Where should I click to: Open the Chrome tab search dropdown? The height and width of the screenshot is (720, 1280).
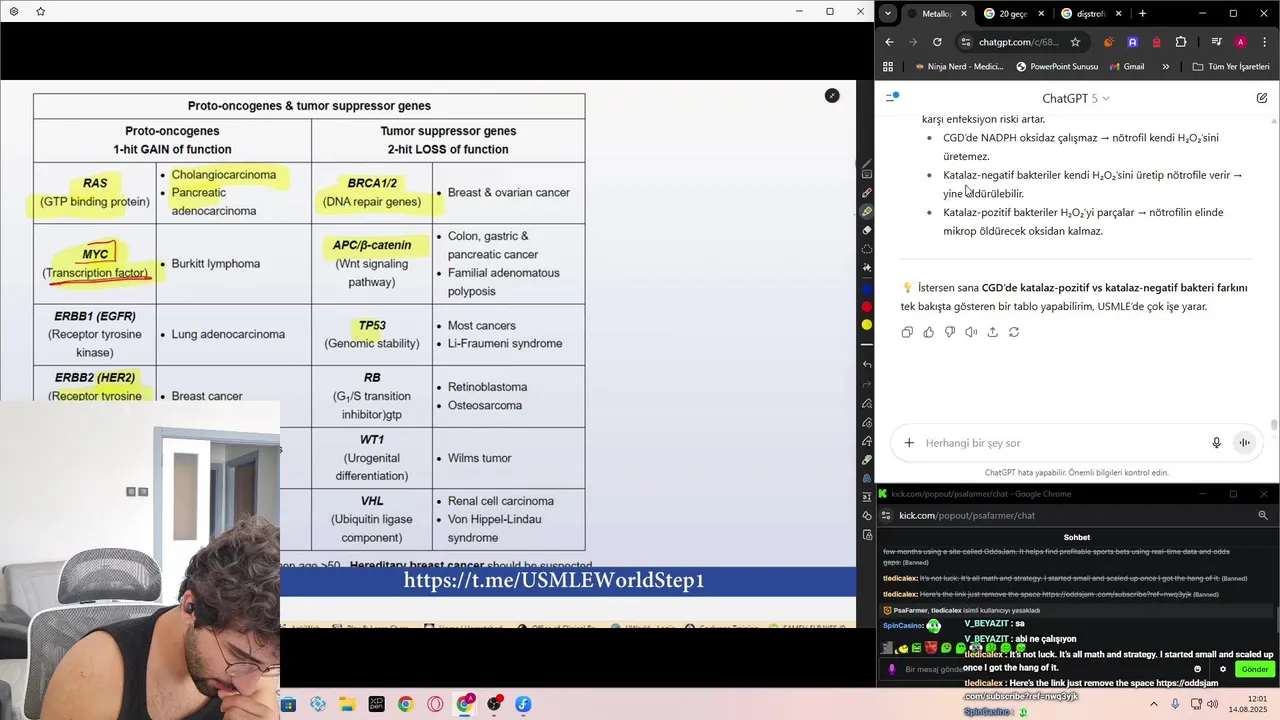[x=887, y=14]
